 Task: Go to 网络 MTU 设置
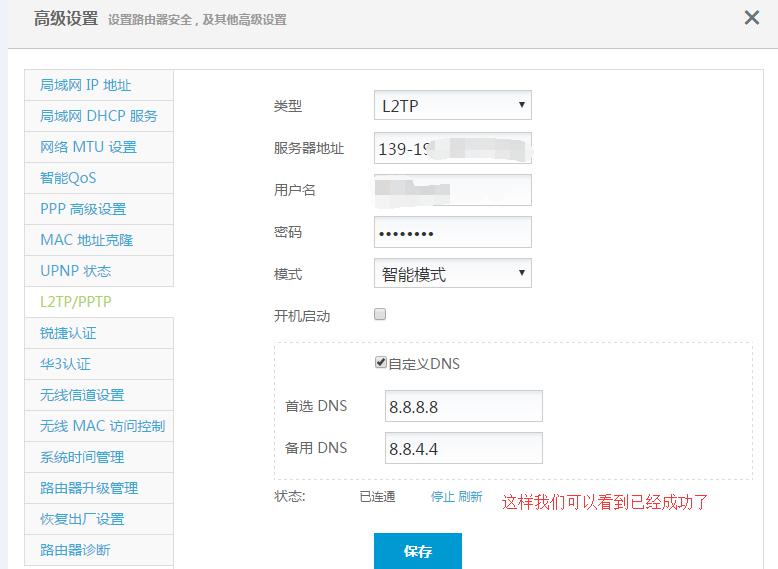click(99, 147)
